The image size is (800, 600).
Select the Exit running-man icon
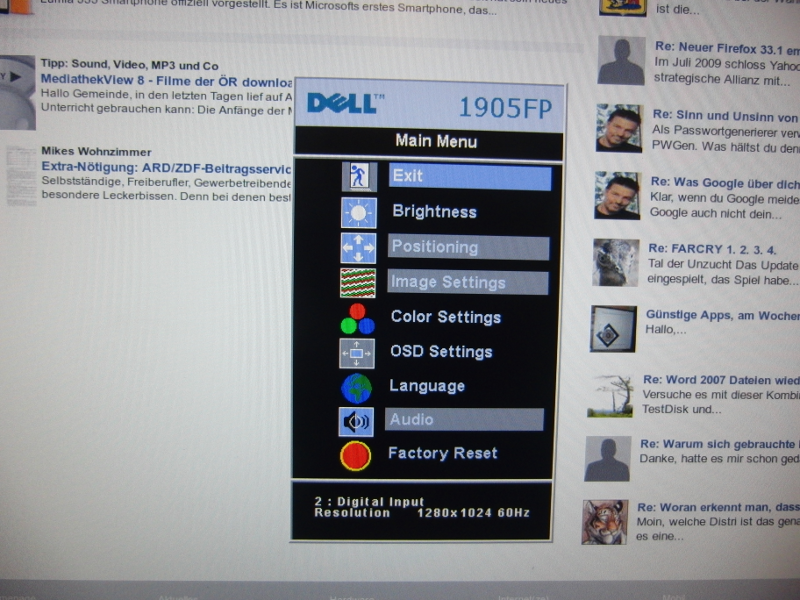tap(360, 177)
